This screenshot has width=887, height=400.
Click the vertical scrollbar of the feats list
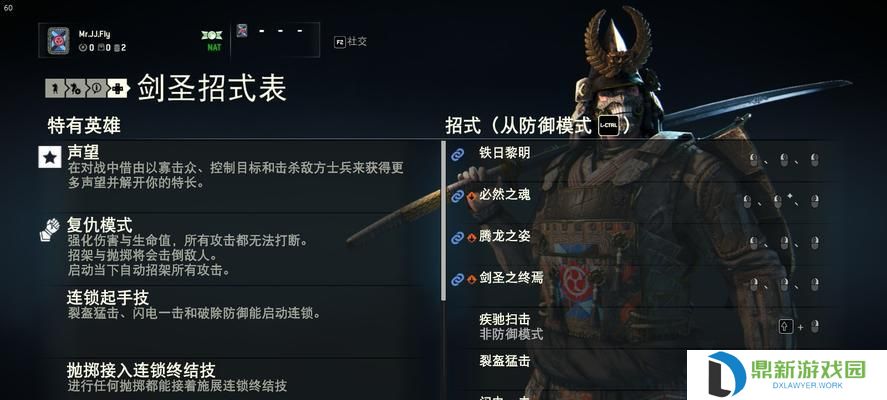[444, 221]
